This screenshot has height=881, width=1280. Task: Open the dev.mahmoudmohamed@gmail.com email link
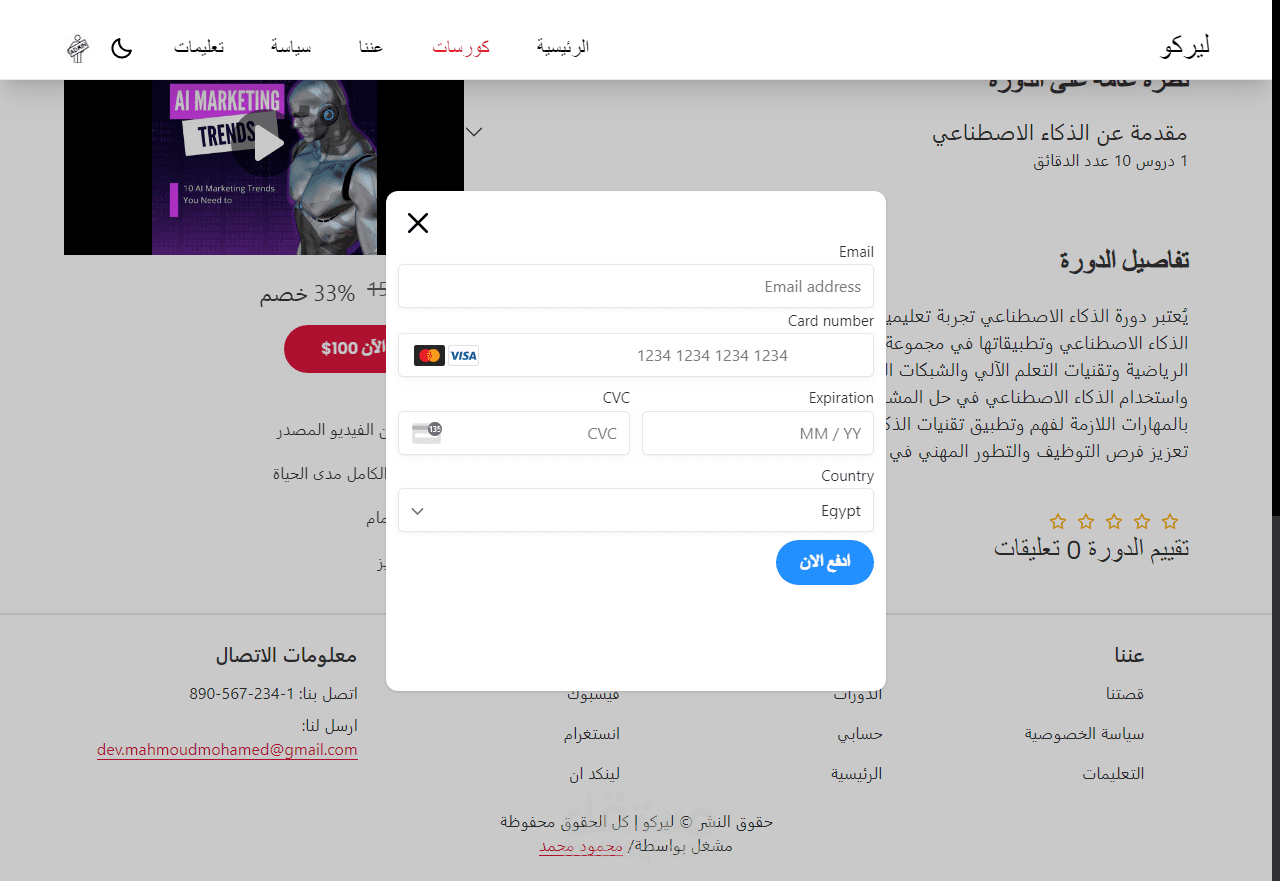[x=227, y=749]
